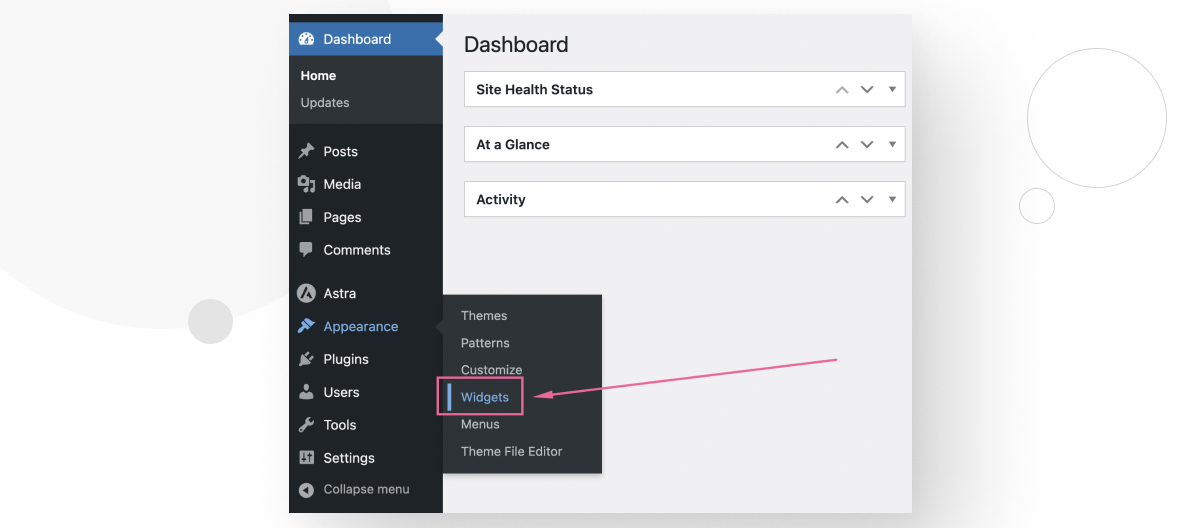Click the Media icon in sidebar
The image size is (1200, 528).
[307, 185]
